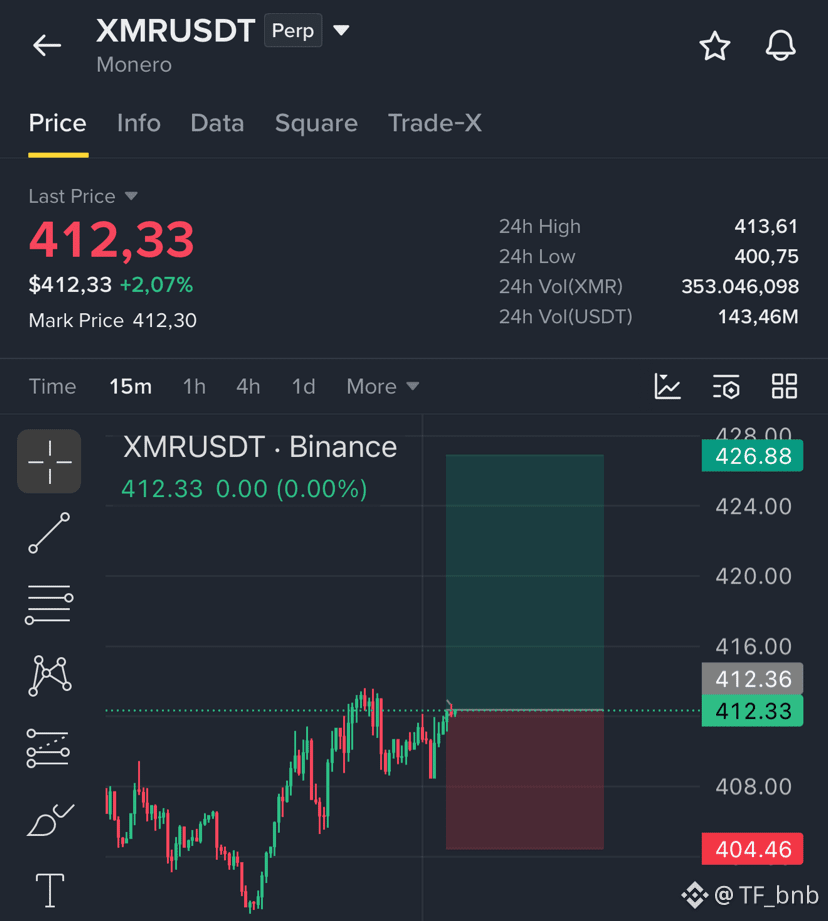Screen dimensions: 828x921
Task: Go back using the arrow icon
Action: coord(47,45)
